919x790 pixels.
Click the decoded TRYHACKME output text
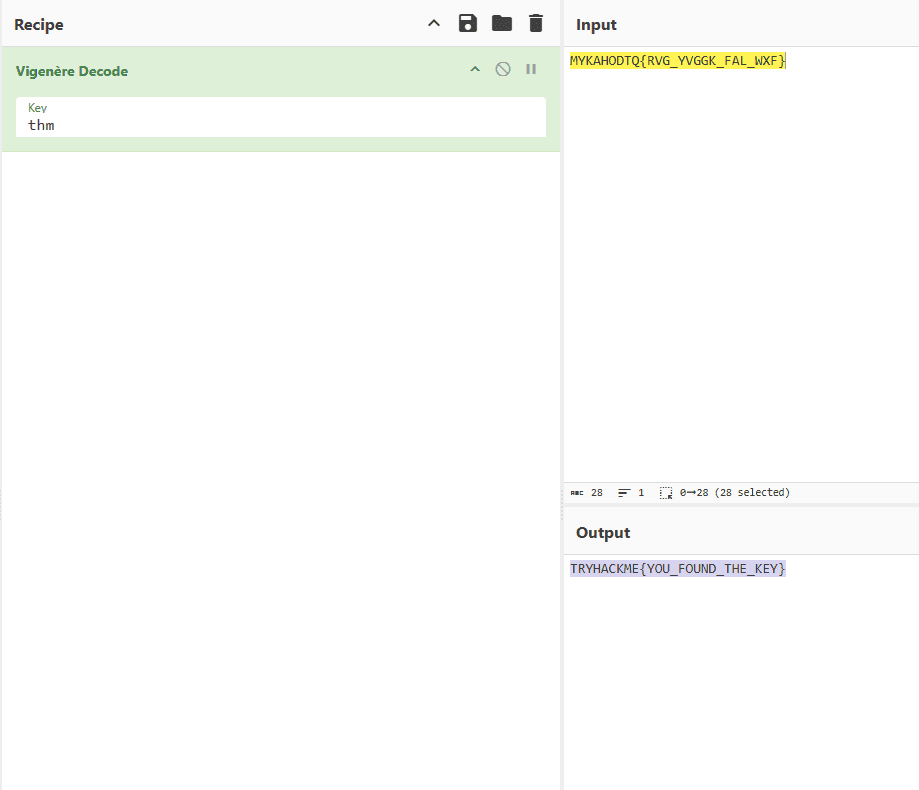[677, 569]
